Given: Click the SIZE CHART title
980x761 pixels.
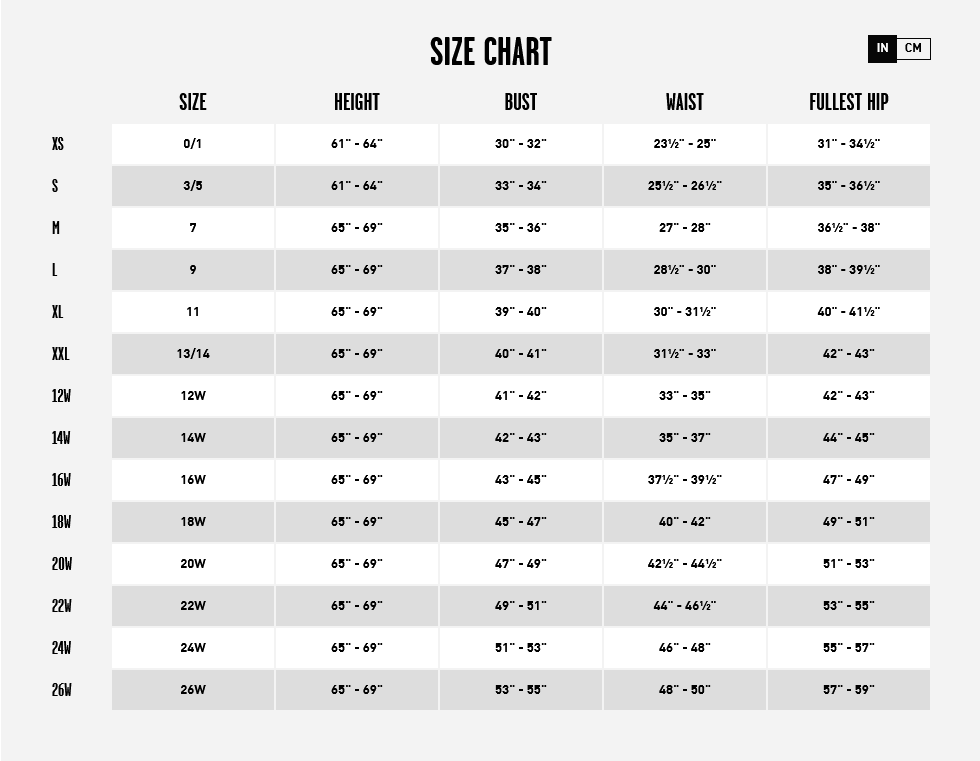Looking at the screenshot, I should click(x=491, y=52).
